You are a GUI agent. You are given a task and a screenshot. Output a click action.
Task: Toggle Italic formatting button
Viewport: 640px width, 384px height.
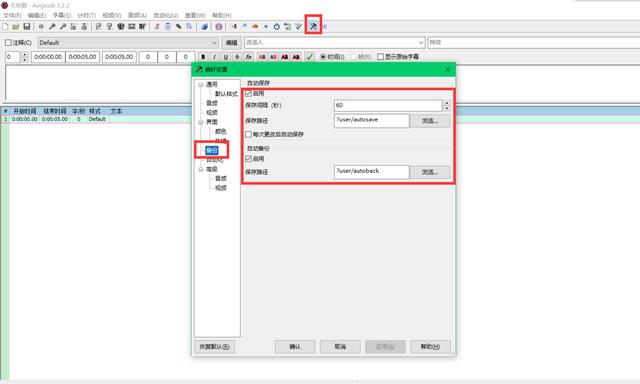[x=214, y=57]
